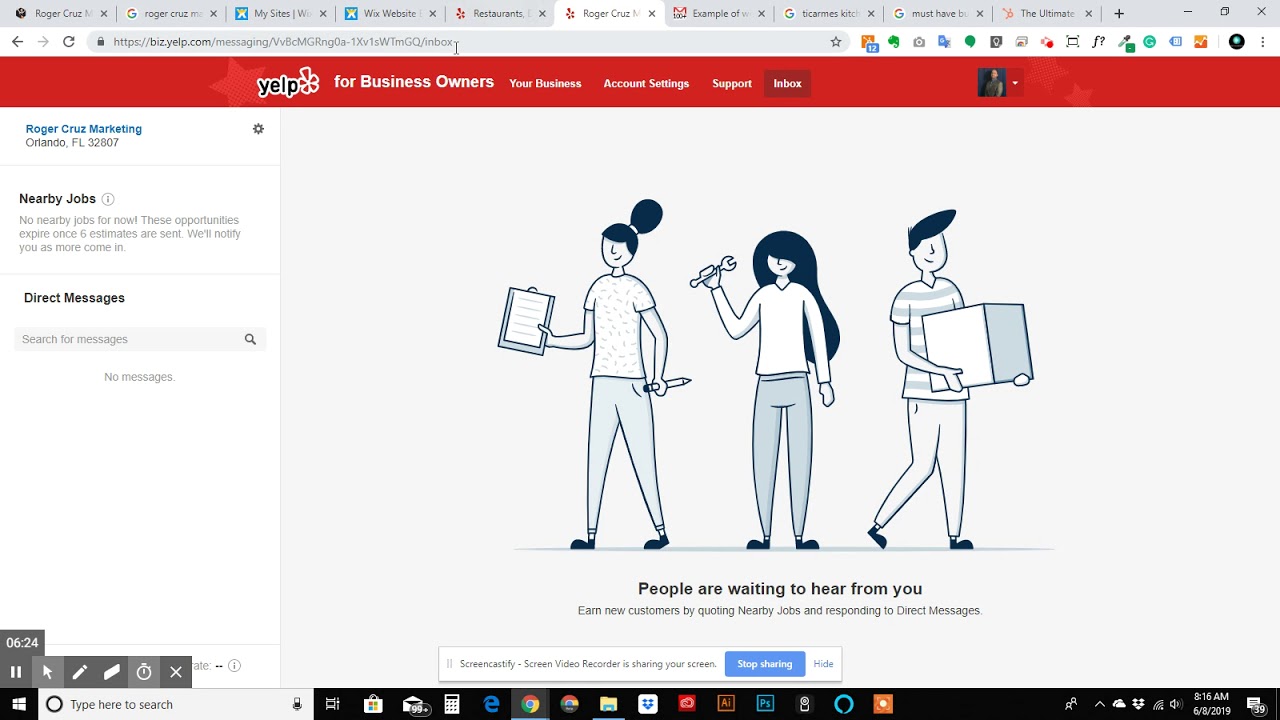Open the gear settings for Roger Cruz Marketing

(x=258, y=129)
